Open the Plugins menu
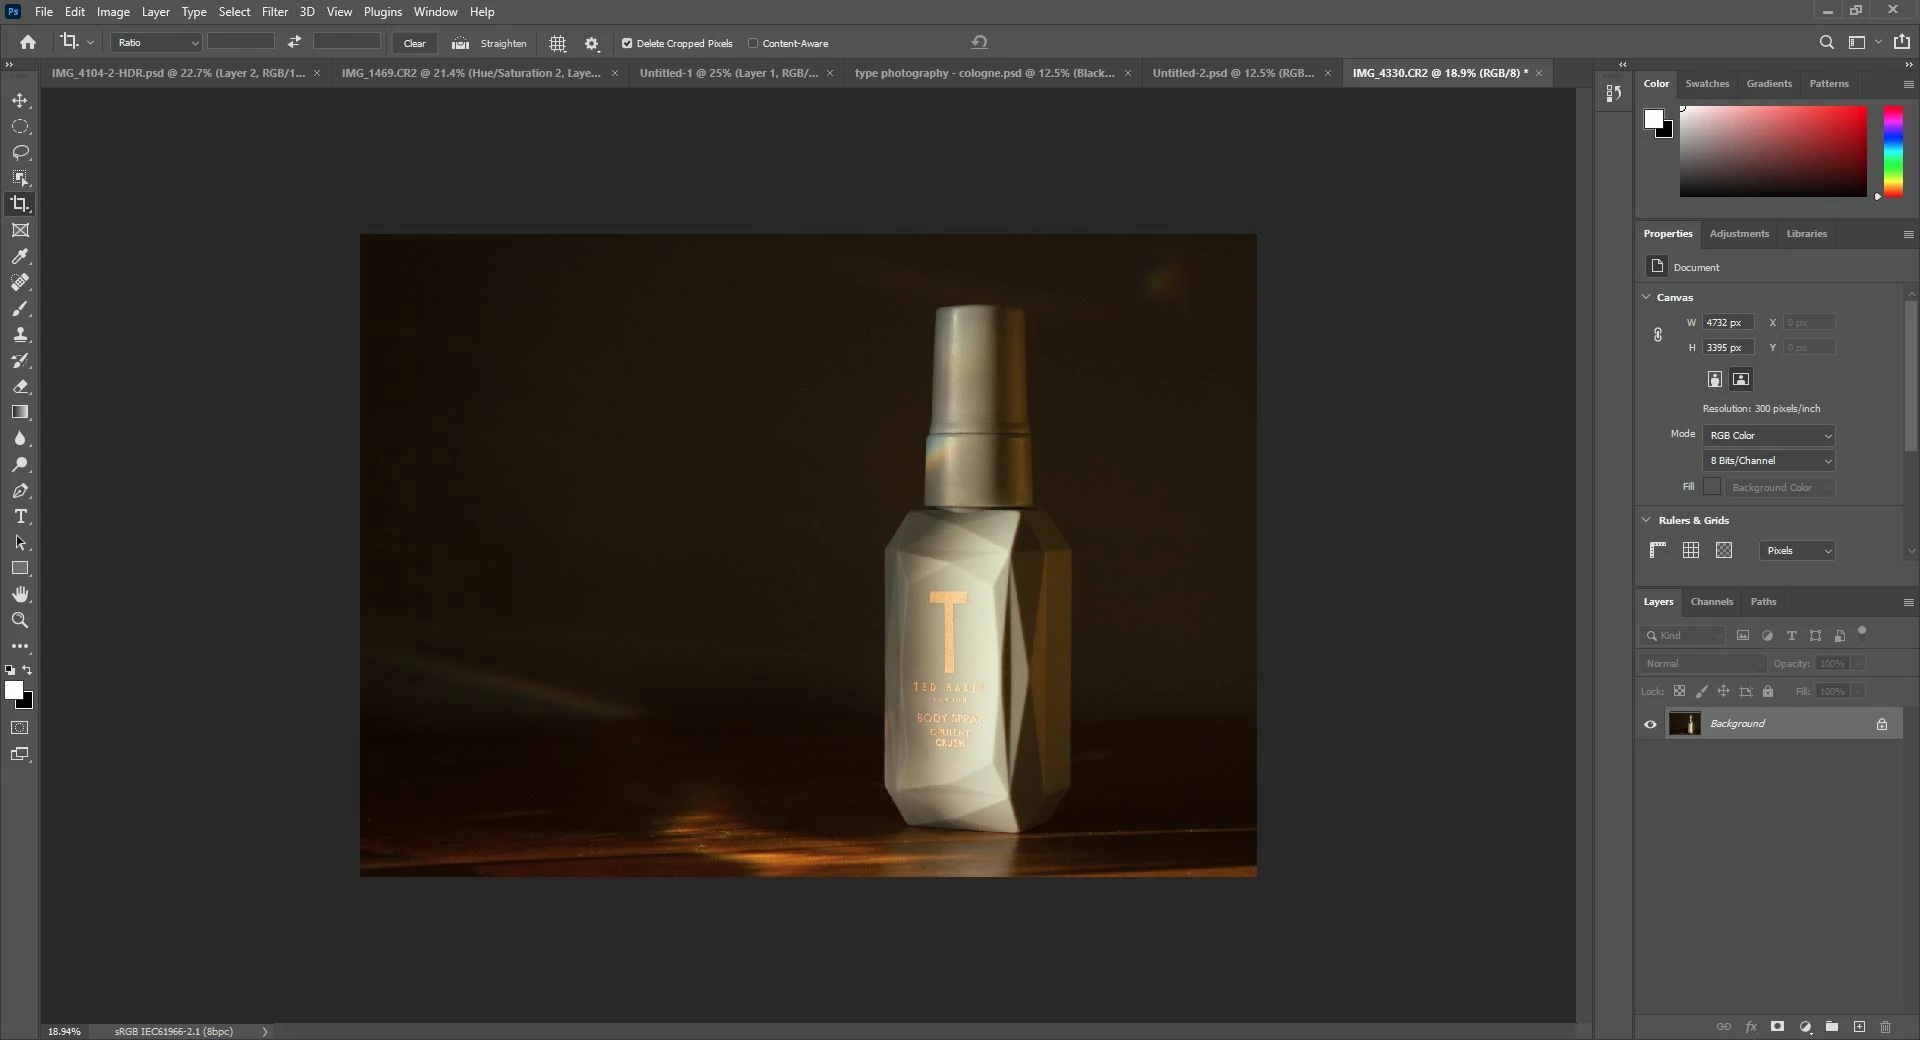Viewport: 1920px width, 1040px height. tap(383, 12)
